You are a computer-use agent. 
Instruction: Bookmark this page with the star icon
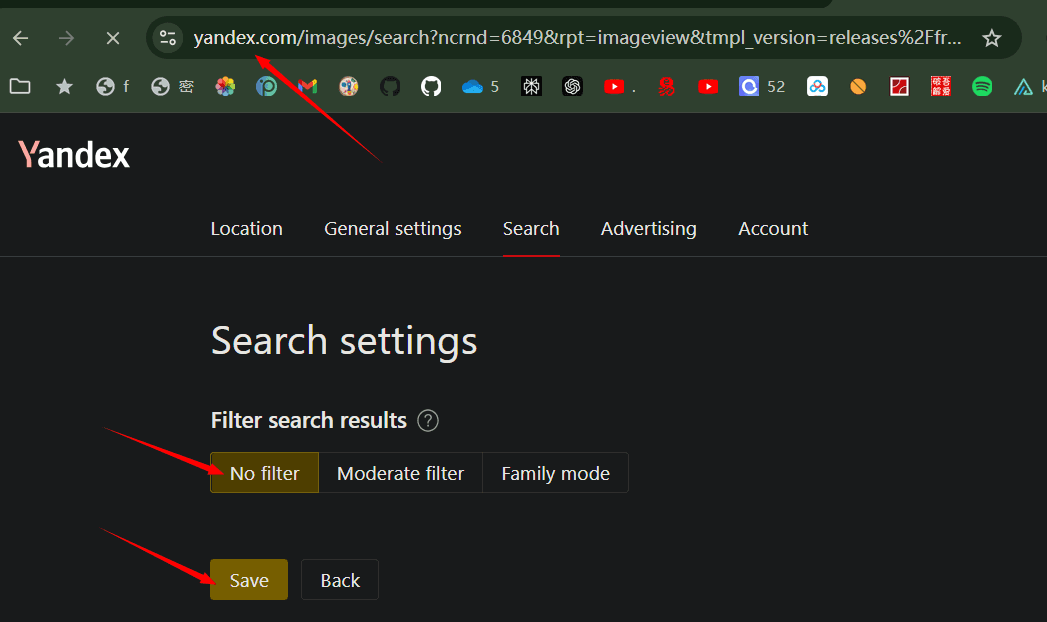click(991, 38)
